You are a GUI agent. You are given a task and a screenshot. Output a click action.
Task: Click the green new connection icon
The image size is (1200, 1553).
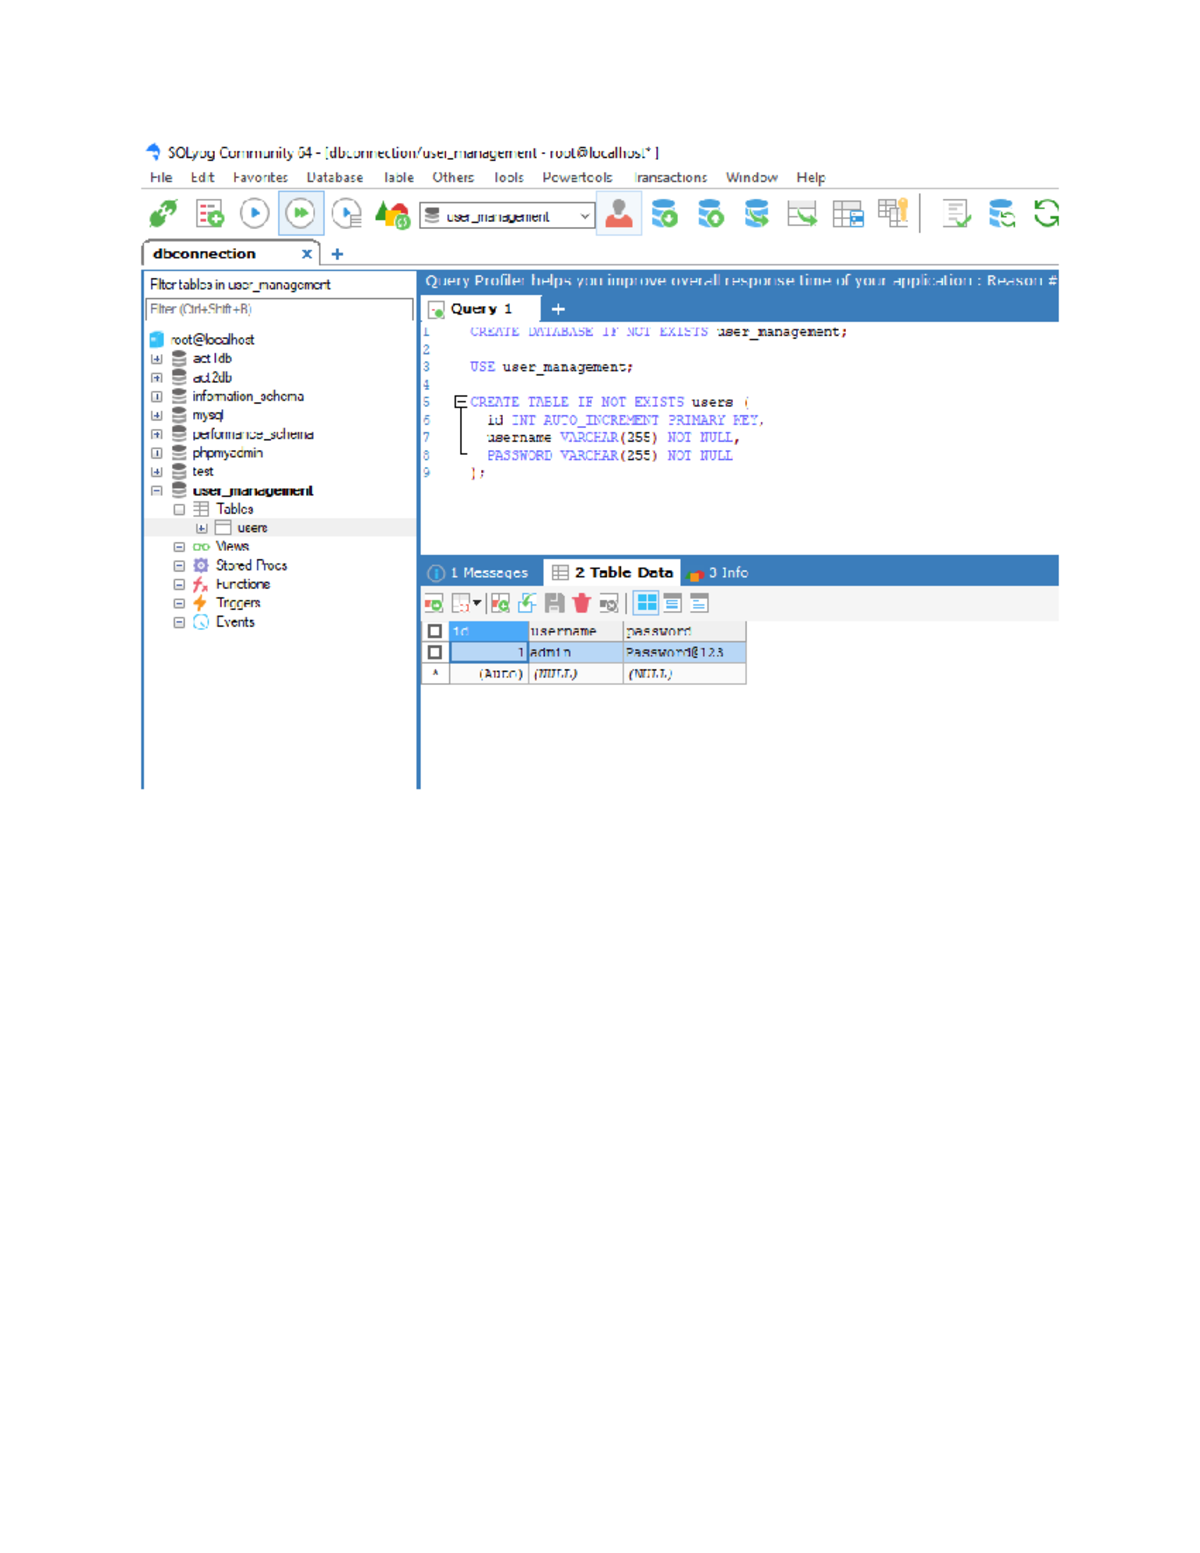163,213
